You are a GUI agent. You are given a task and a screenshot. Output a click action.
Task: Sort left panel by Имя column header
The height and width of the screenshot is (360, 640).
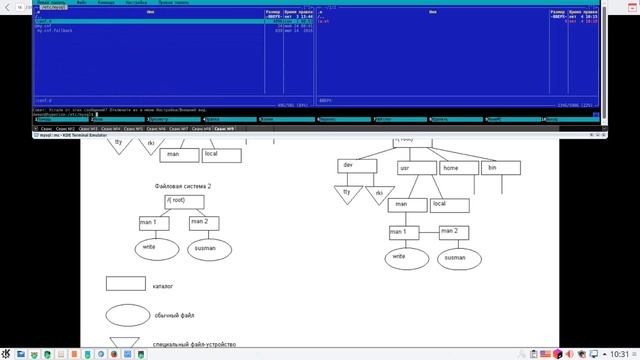[150, 12]
